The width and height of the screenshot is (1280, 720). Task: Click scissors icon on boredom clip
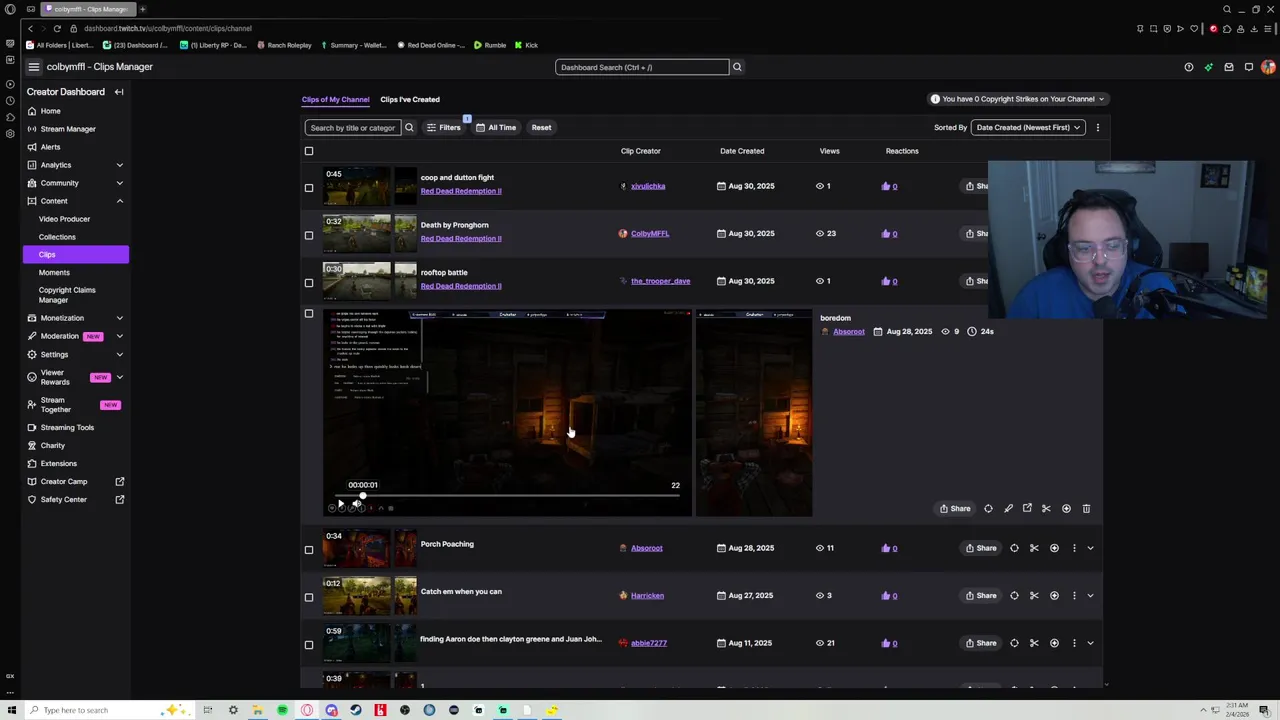pyautogui.click(x=1046, y=508)
